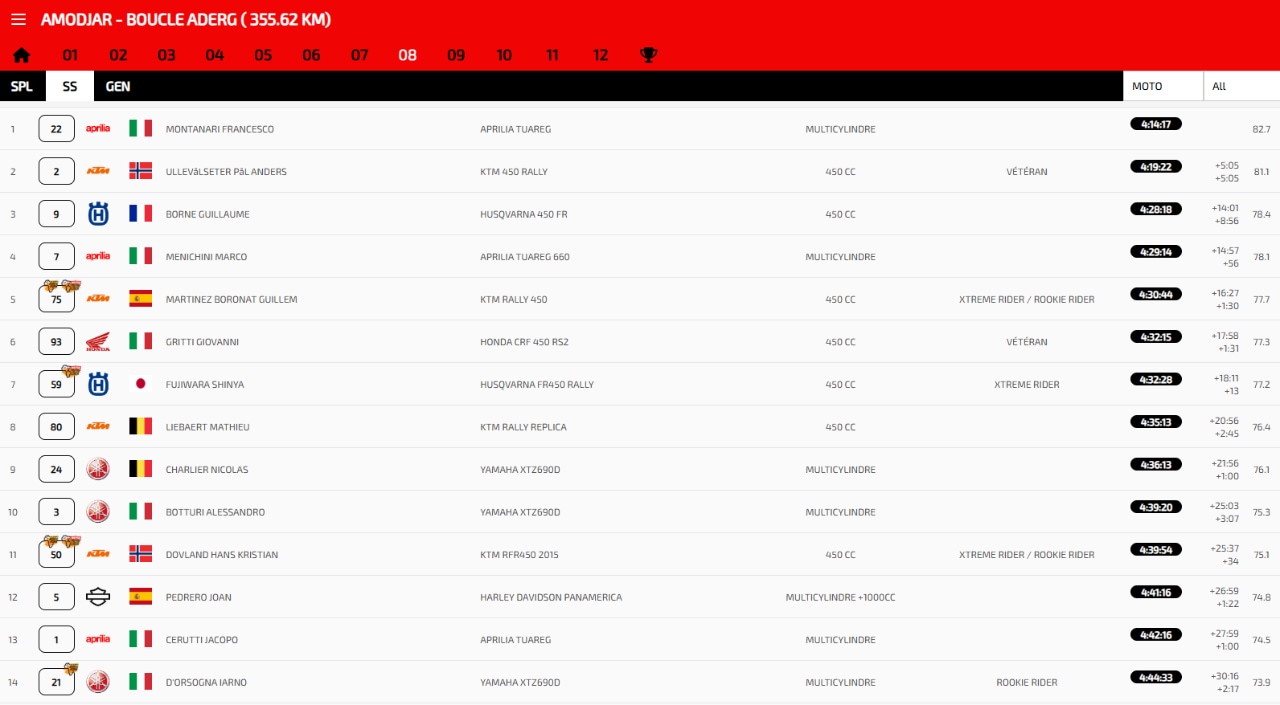Switch to stage 10
Image resolution: width=1280 pixels, height=705 pixels.
(x=504, y=55)
